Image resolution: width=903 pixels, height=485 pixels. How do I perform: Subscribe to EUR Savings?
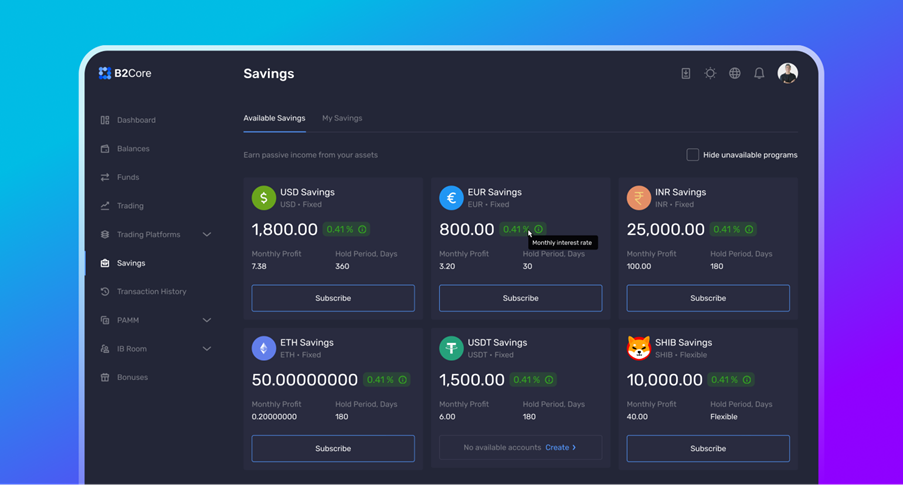(x=520, y=298)
